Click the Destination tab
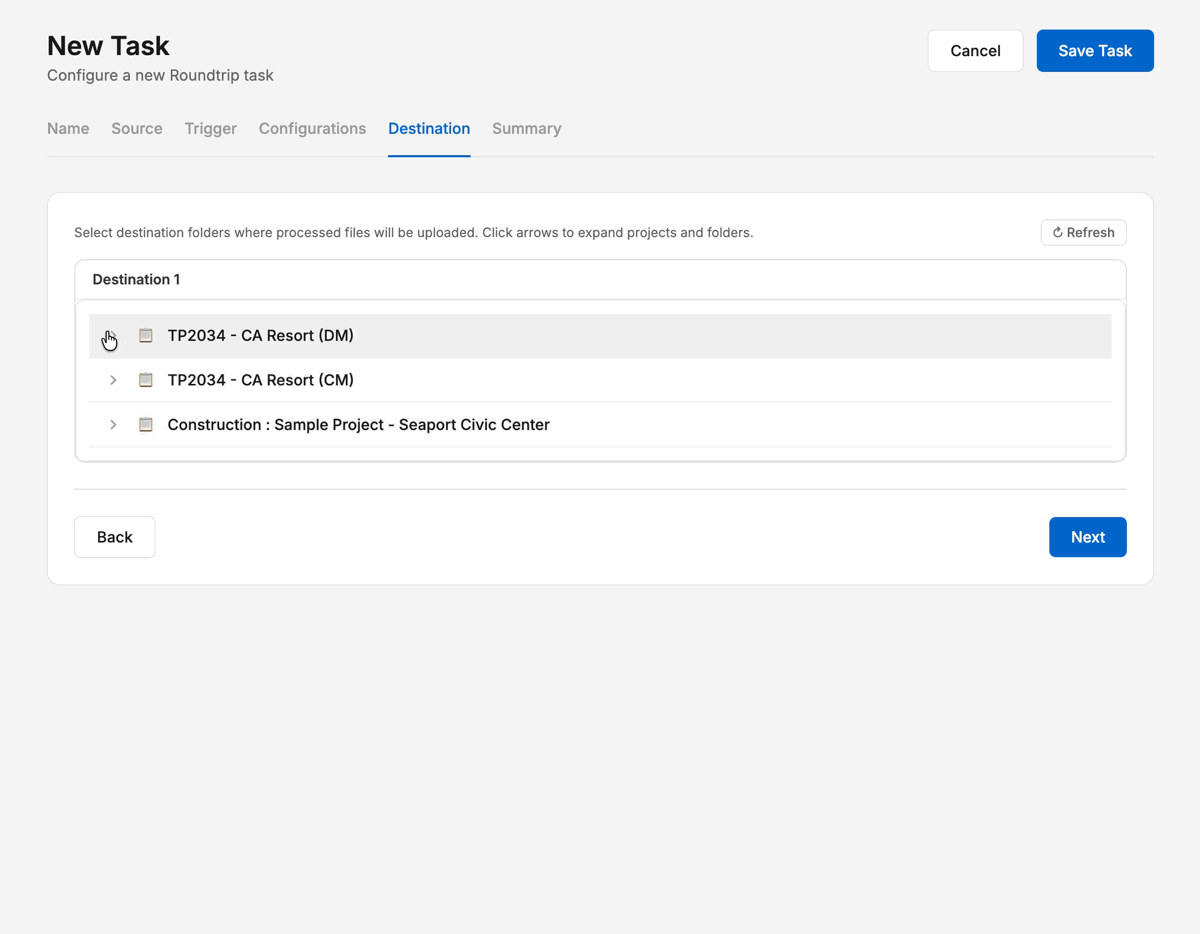The image size is (1200, 934). (x=429, y=129)
